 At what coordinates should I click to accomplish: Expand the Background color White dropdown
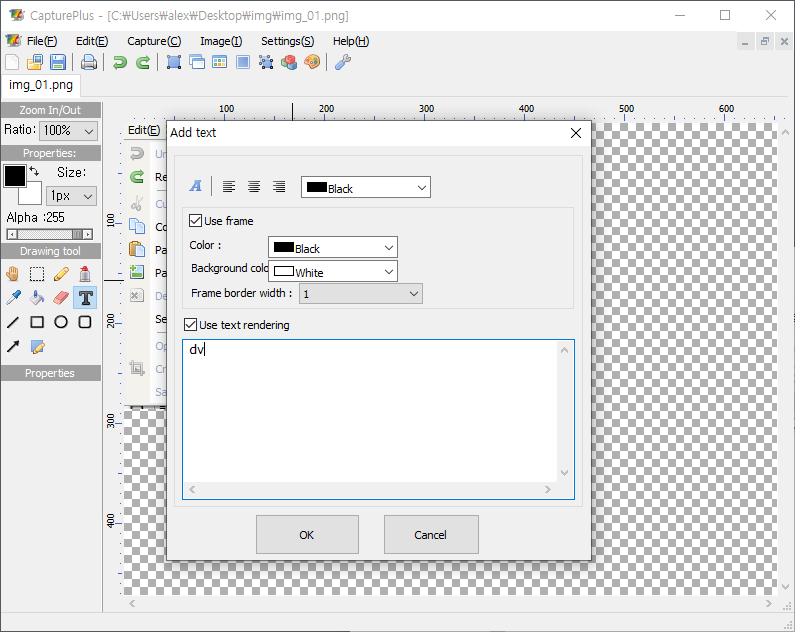(333, 271)
